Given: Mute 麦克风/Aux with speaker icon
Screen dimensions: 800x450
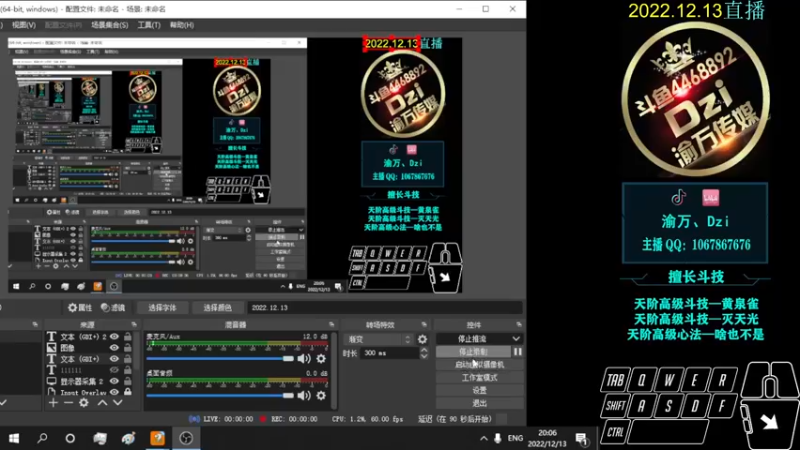Looking at the screenshot, I should click(x=304, y=359).
